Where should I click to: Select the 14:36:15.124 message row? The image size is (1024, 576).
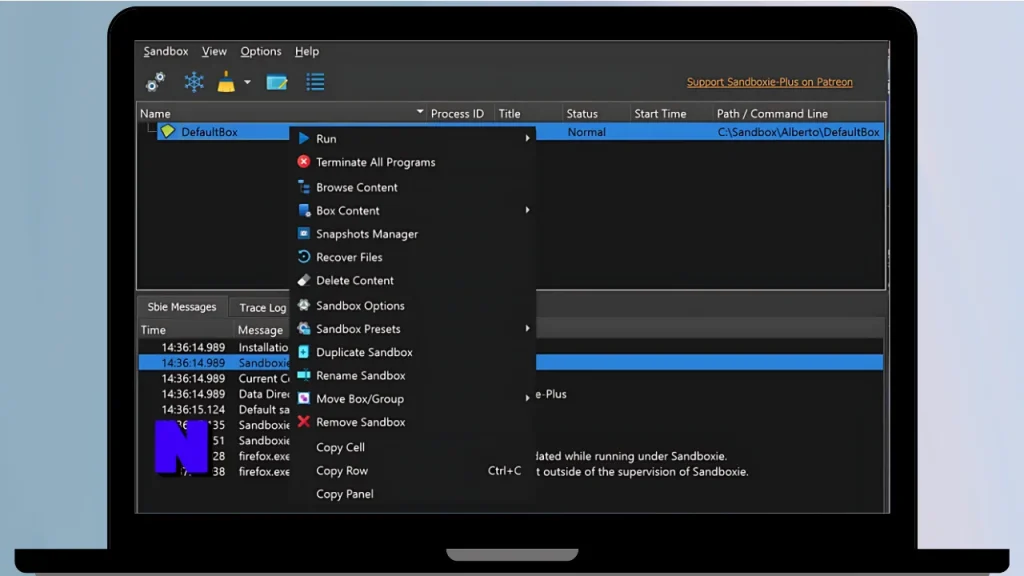click(214, 409)
